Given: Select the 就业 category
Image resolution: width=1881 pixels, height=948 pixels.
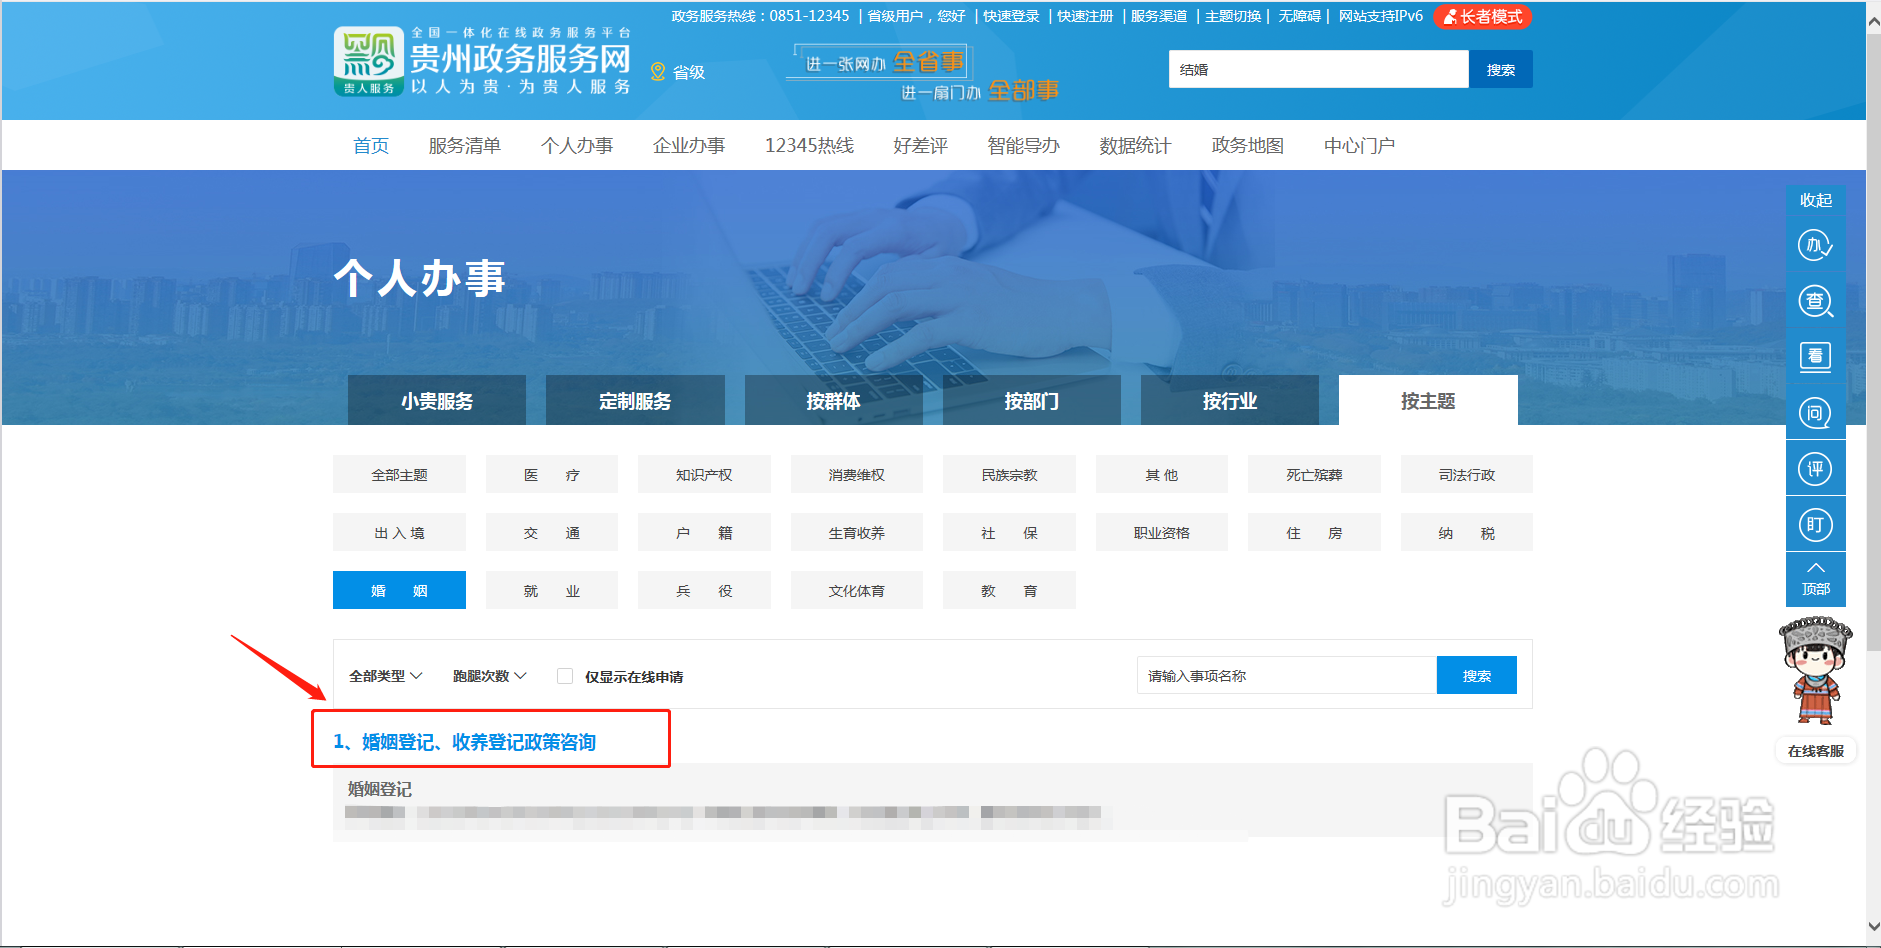Looking at the screenshot, I should [552, 590].
